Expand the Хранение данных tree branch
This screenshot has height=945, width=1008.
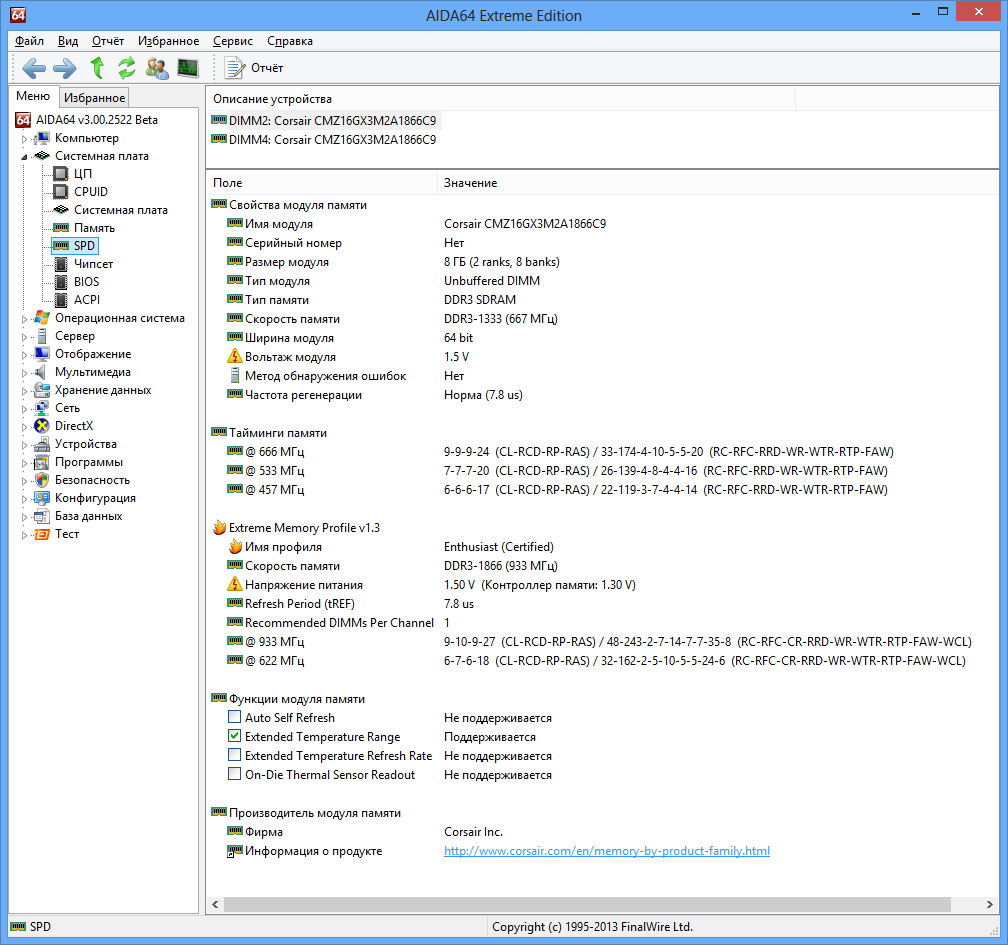24,390
